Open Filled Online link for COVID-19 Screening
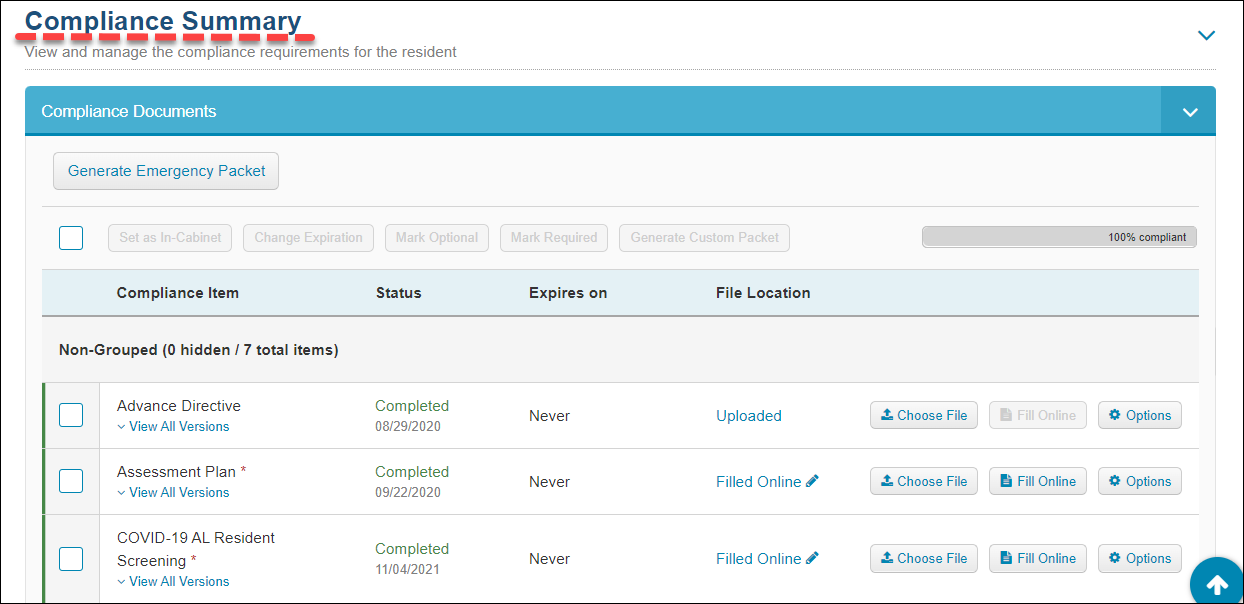 [x=758, y=558]
